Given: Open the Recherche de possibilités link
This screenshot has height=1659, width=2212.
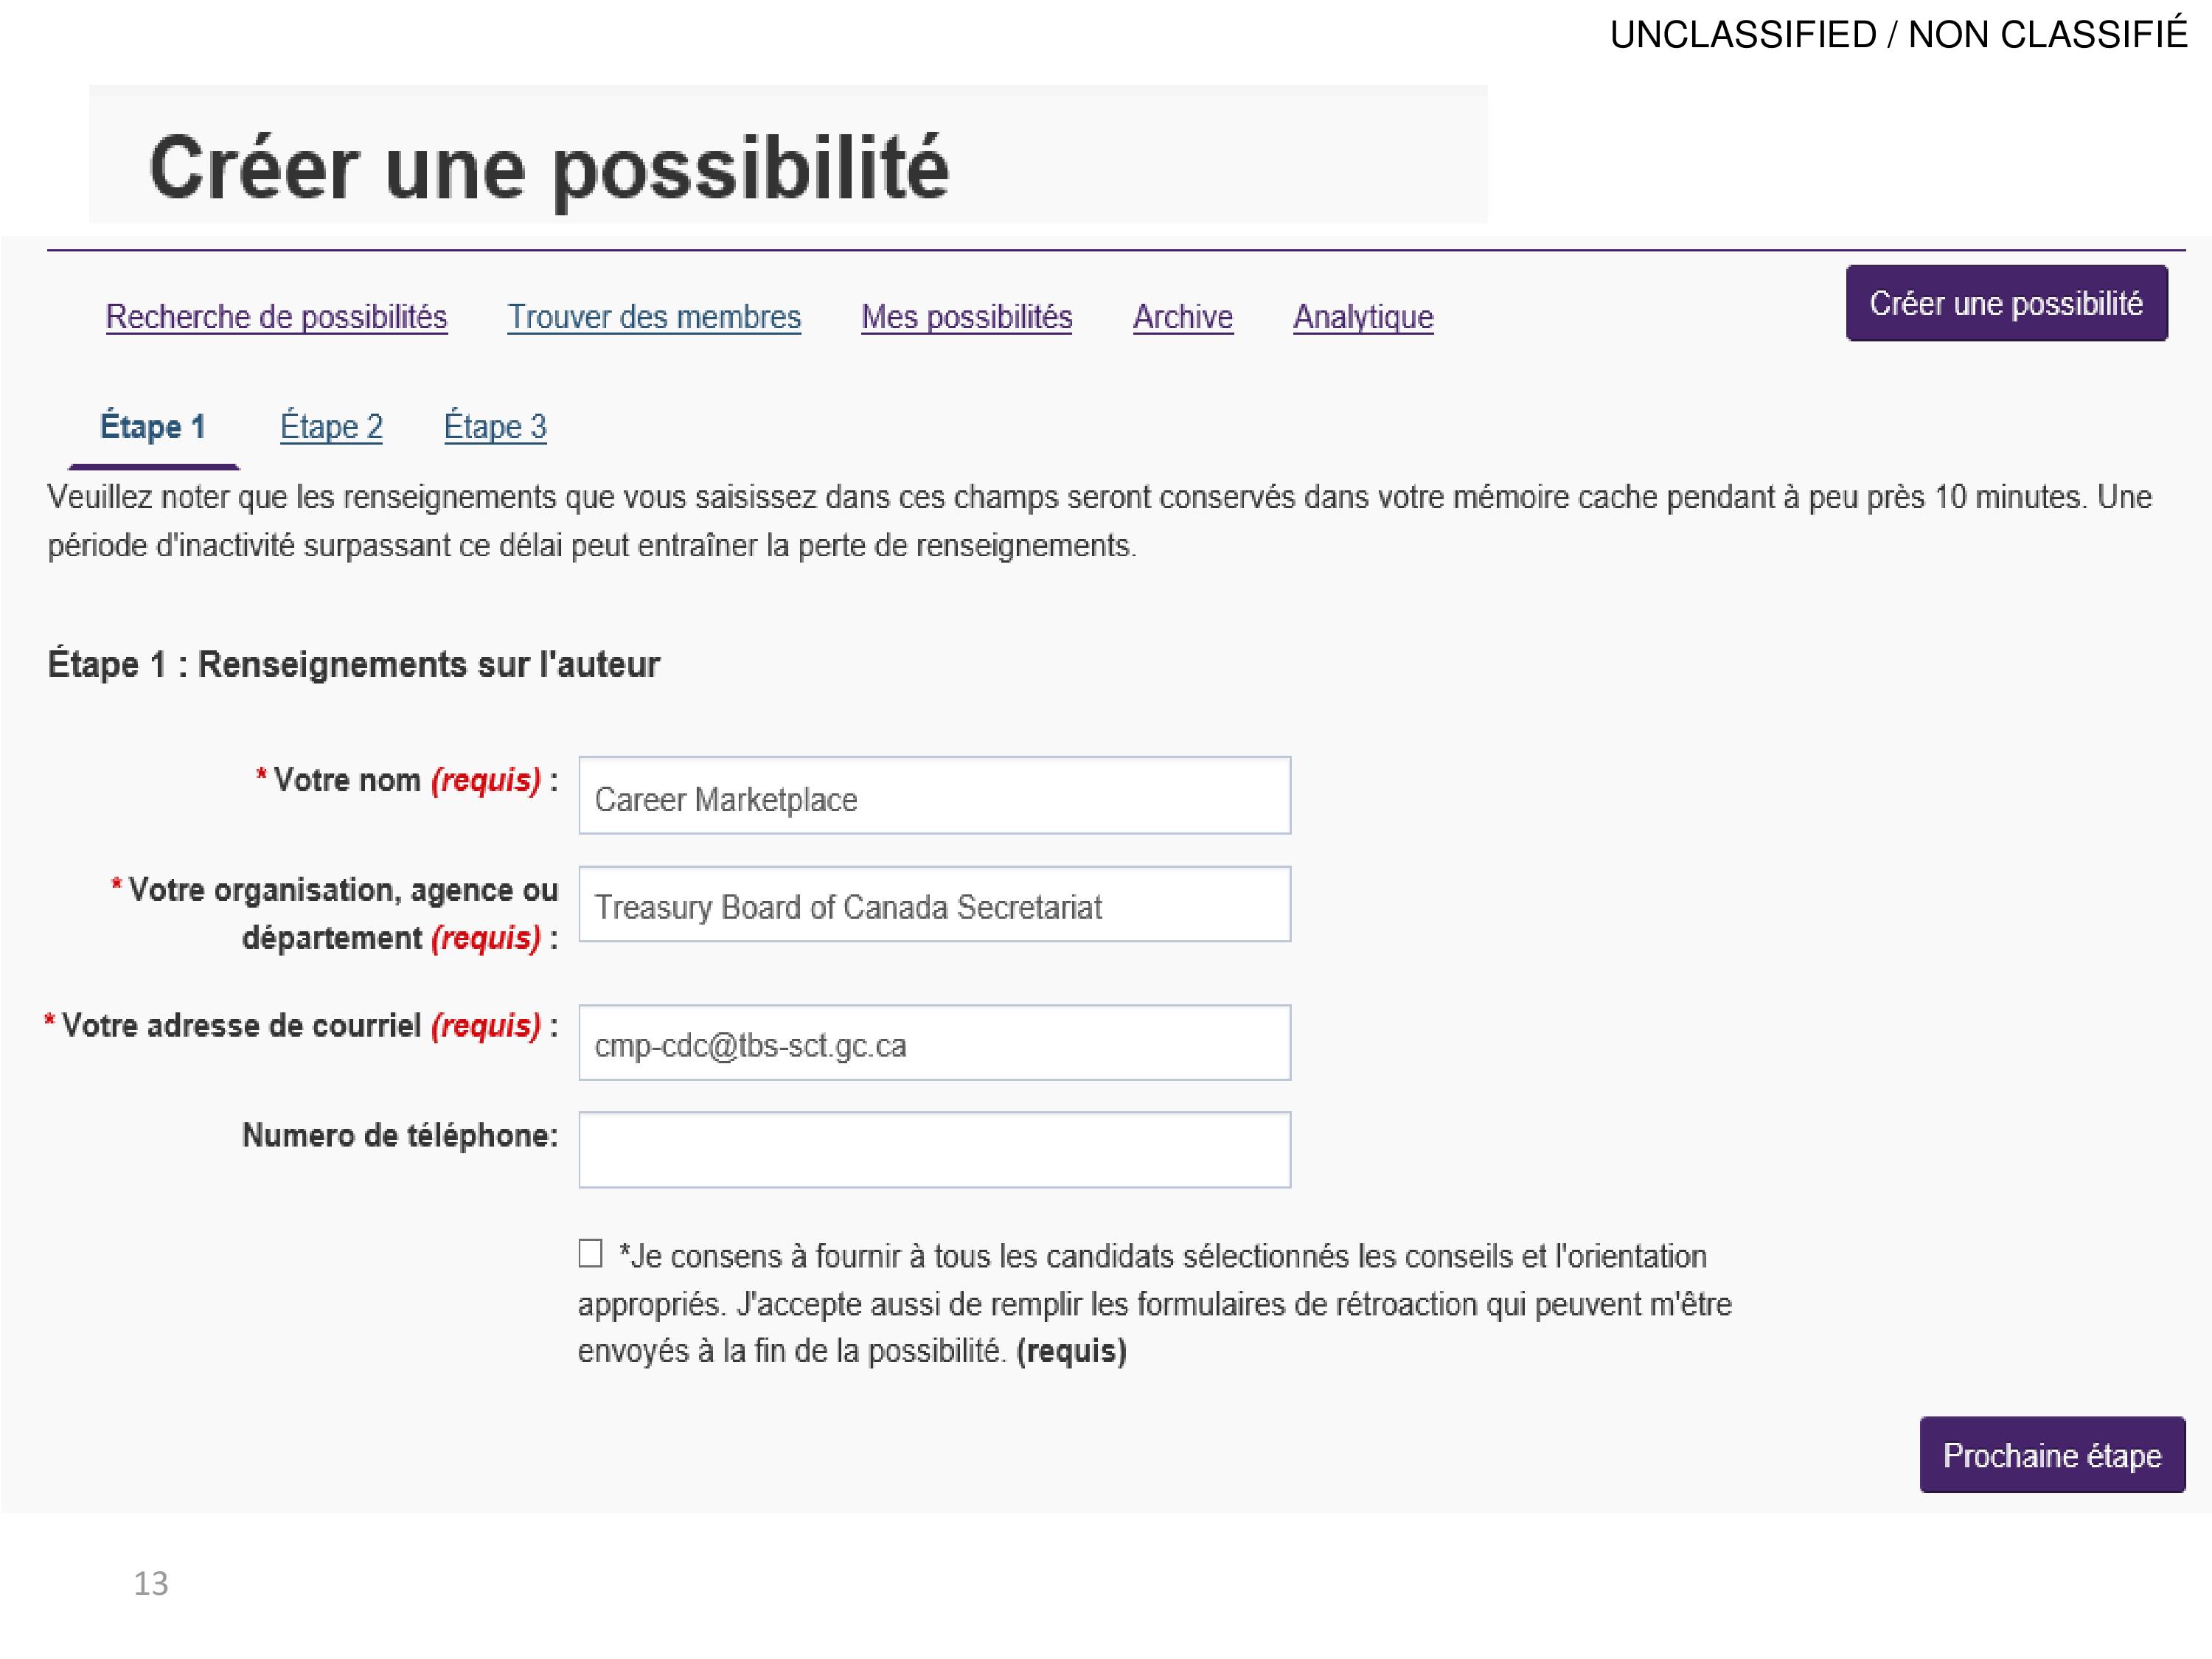Looking at the screenshot, I should [276, 317].
